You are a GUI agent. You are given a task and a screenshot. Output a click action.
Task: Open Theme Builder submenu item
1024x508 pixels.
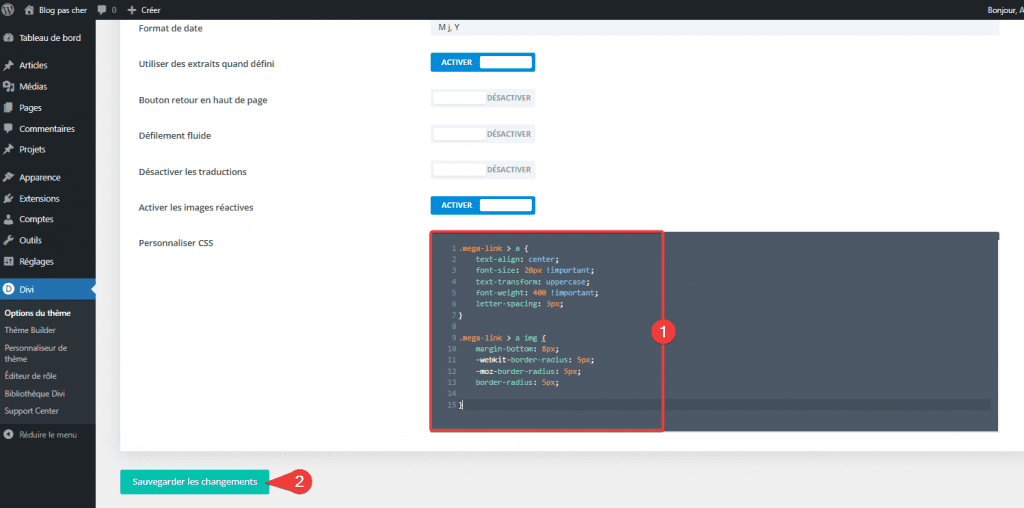[x=30, y=329]
